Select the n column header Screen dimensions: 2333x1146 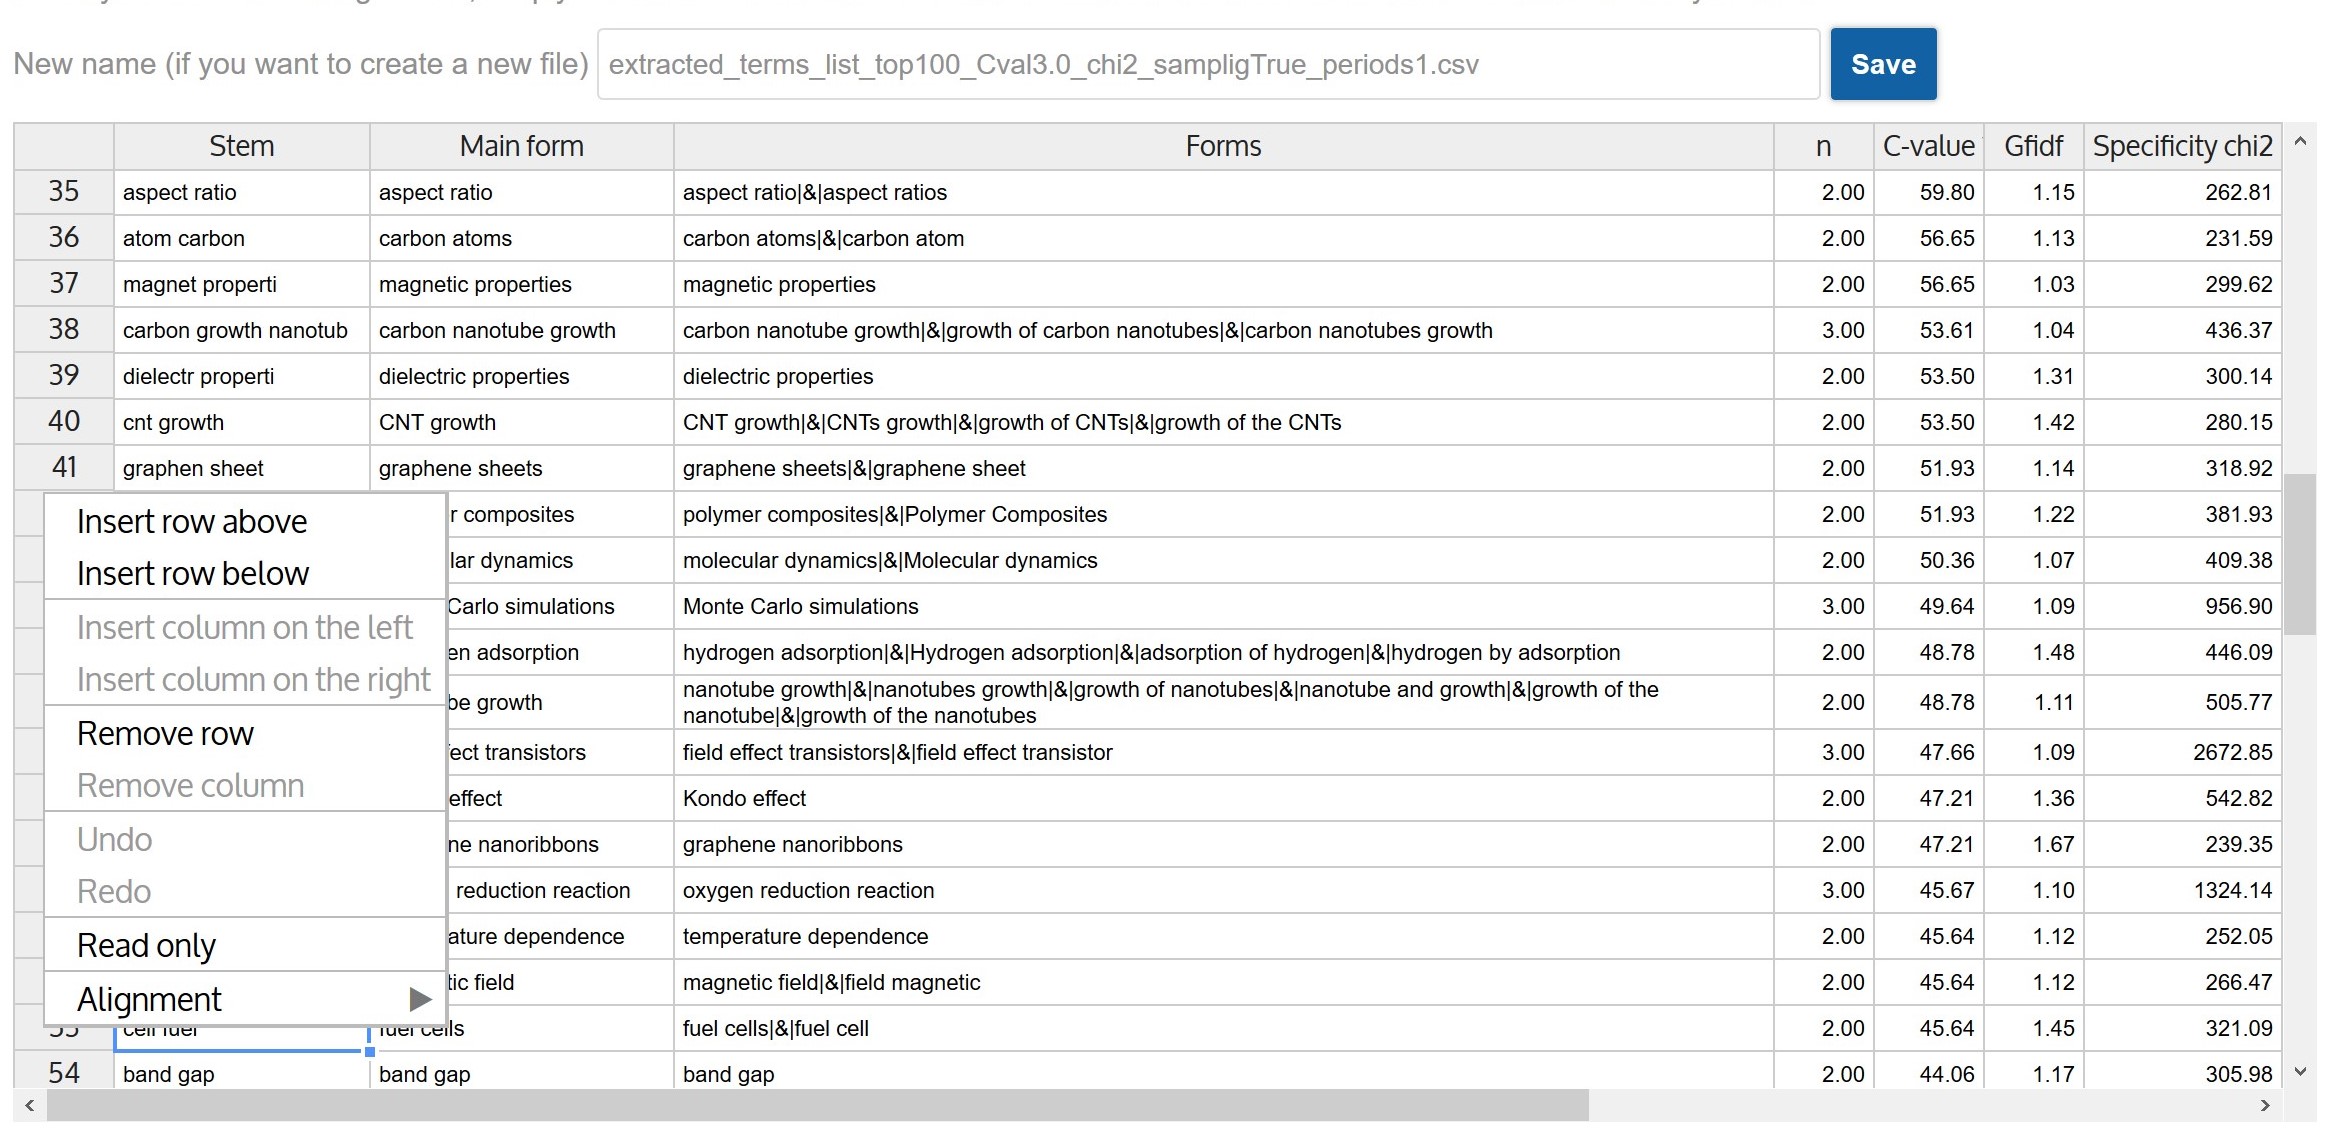coord(1824,146)
